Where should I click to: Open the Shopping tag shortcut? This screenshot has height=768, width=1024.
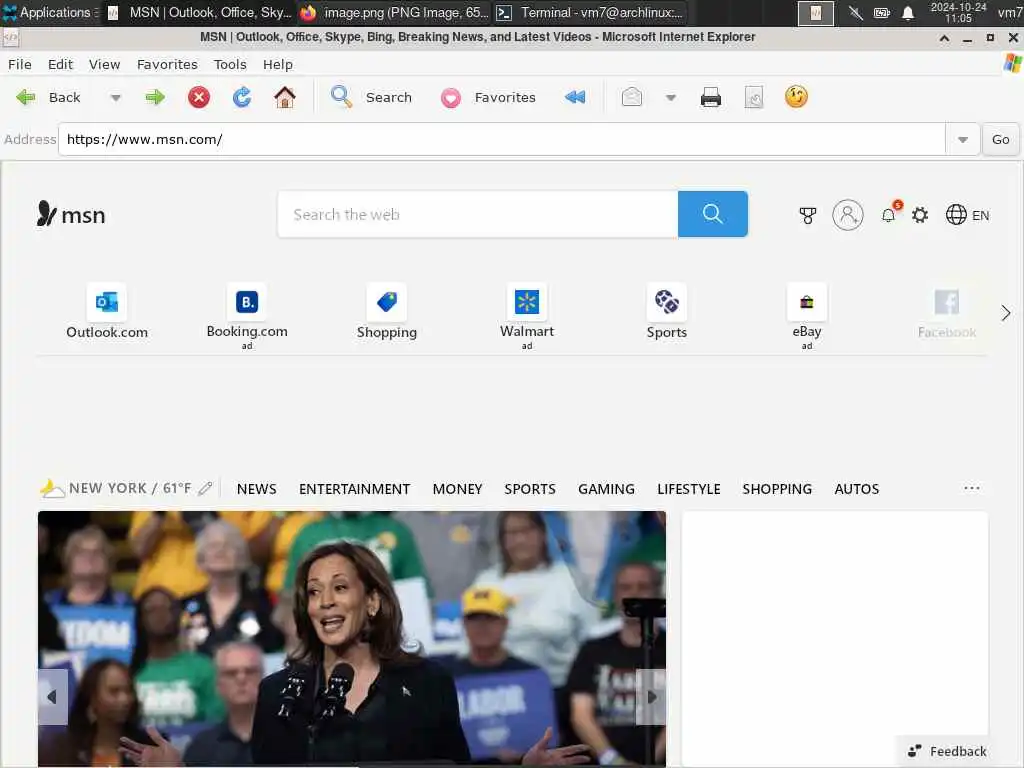(387, 312)
